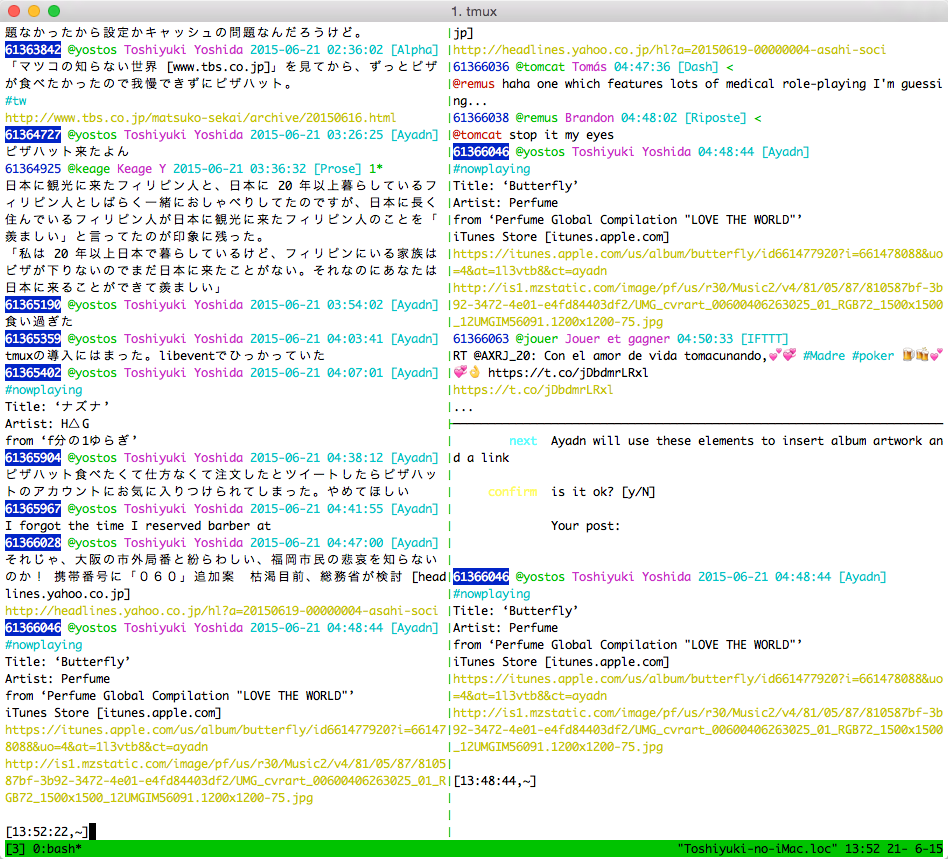Click the green zoom window button
This screenshot has height=859, width=948.
coord(53,11)
